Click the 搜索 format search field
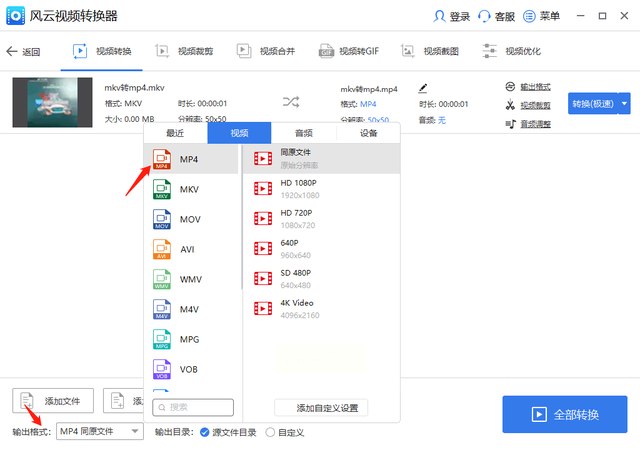640x450 pixels. click(193, 408)
